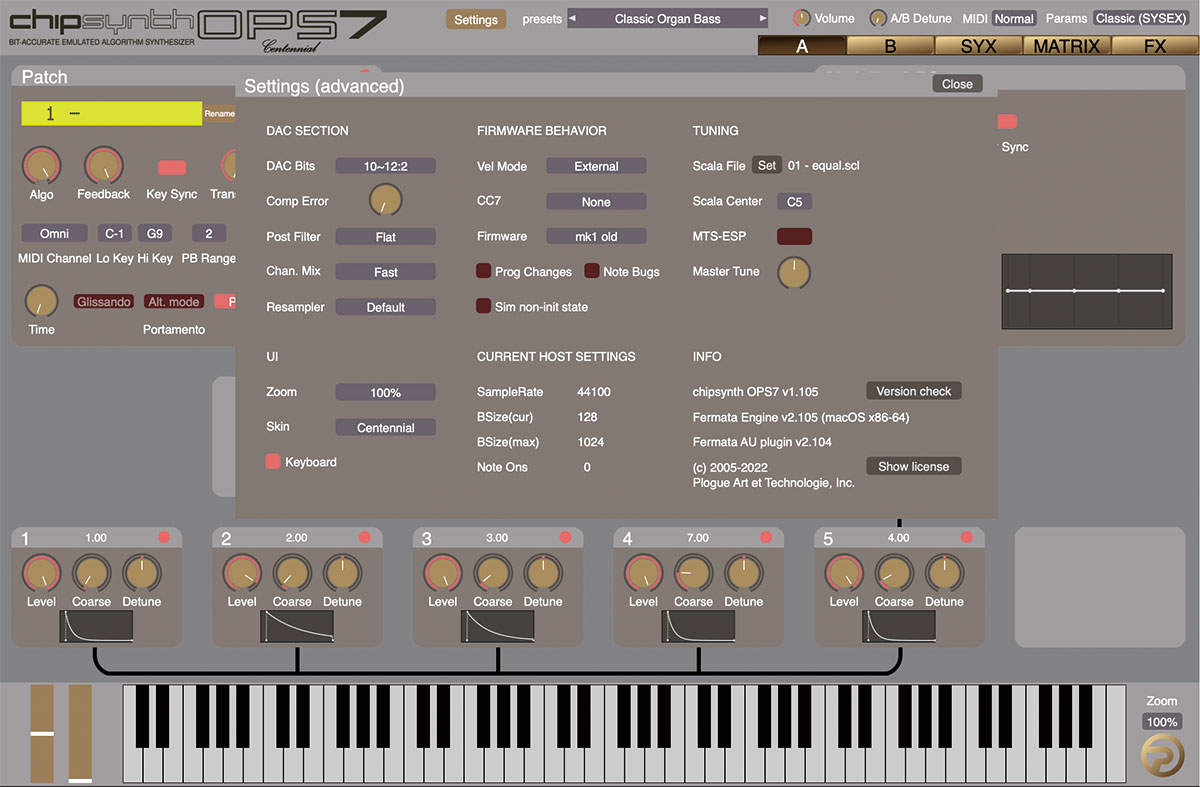Click the circular OPS7 logo near the Zoom control
The height and width of the screenshot is (787, 1200).
(1163, 755)
